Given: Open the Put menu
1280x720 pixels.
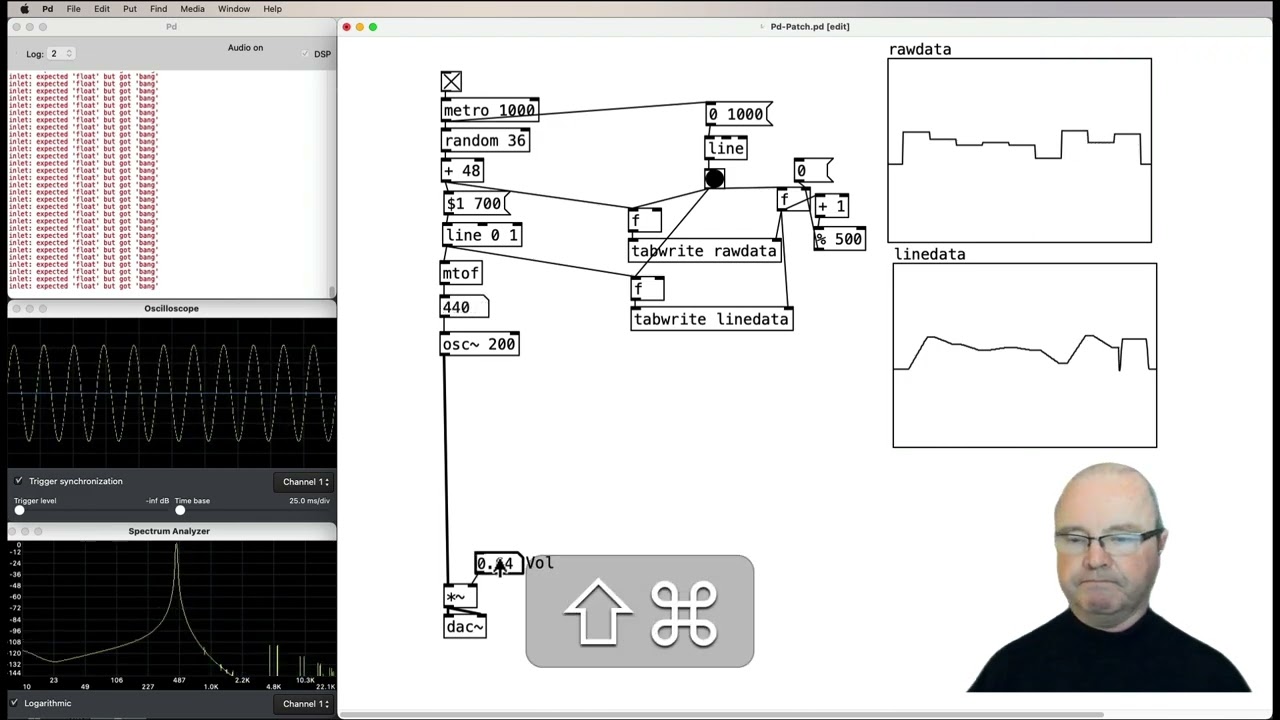Looking at the screenshot, I should point(130,9).
